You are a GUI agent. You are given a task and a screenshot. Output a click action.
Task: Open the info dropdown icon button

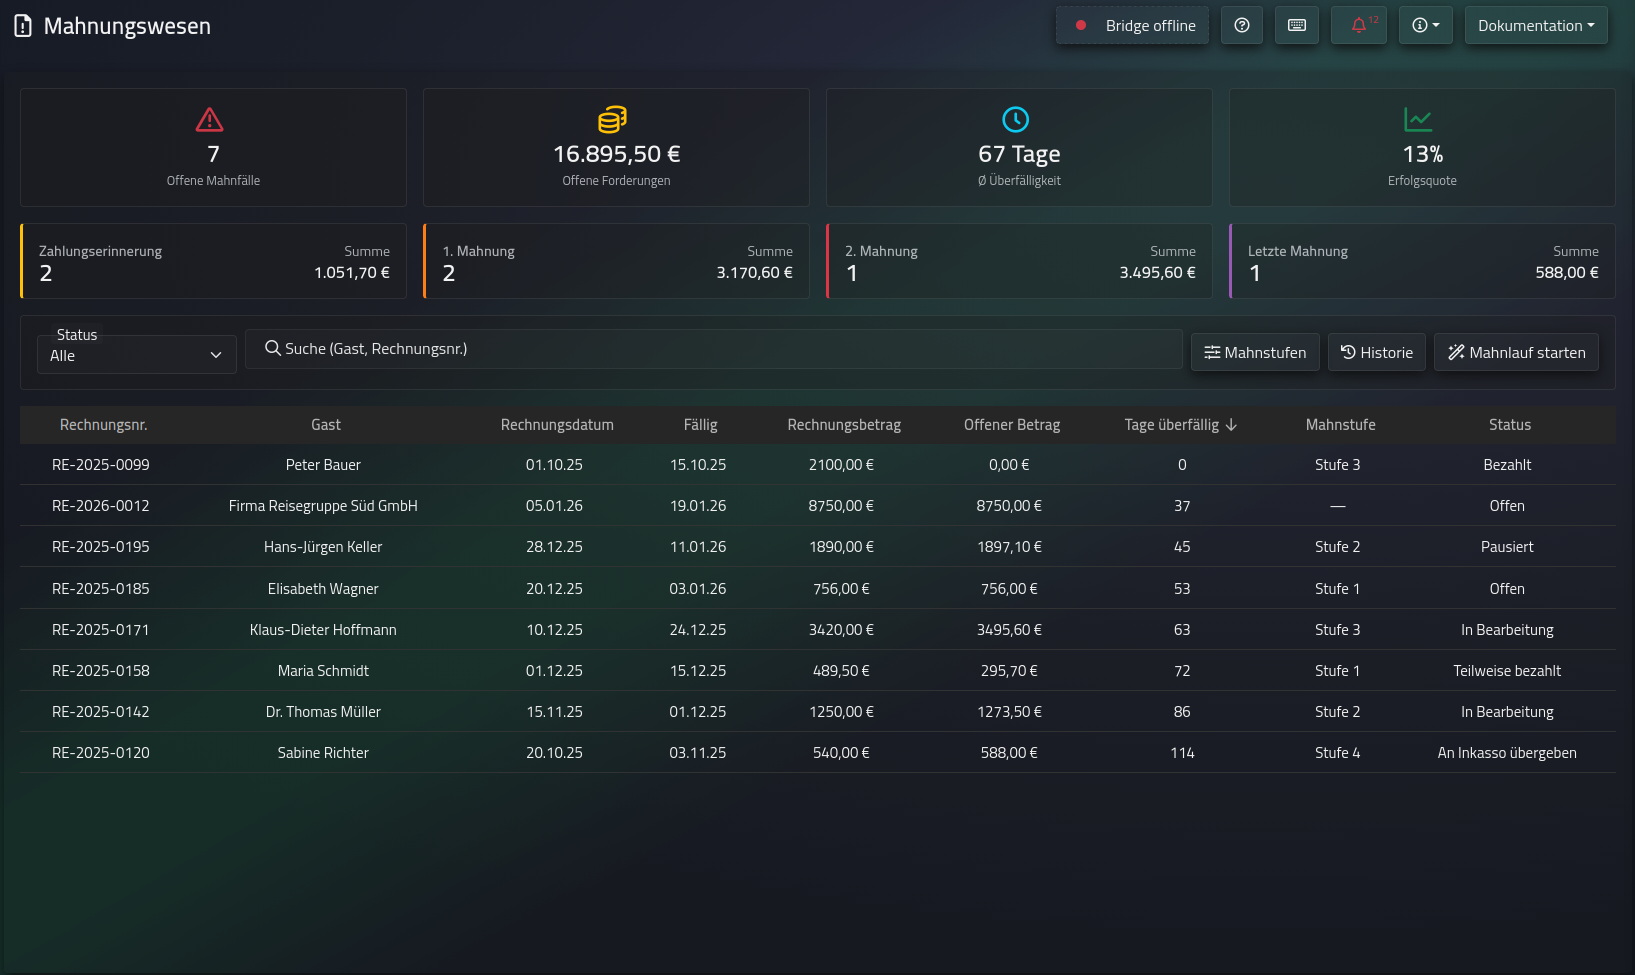click(x=1426, y=26)
